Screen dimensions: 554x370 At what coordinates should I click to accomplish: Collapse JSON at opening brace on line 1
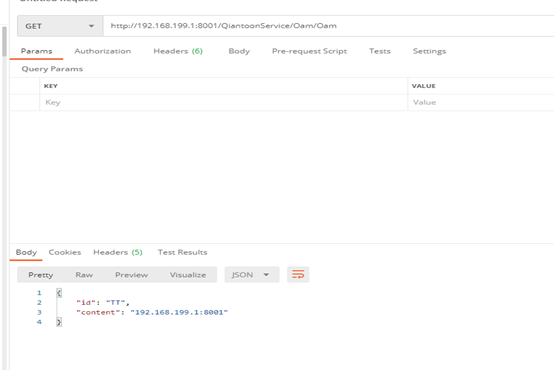tap(59, 293)
